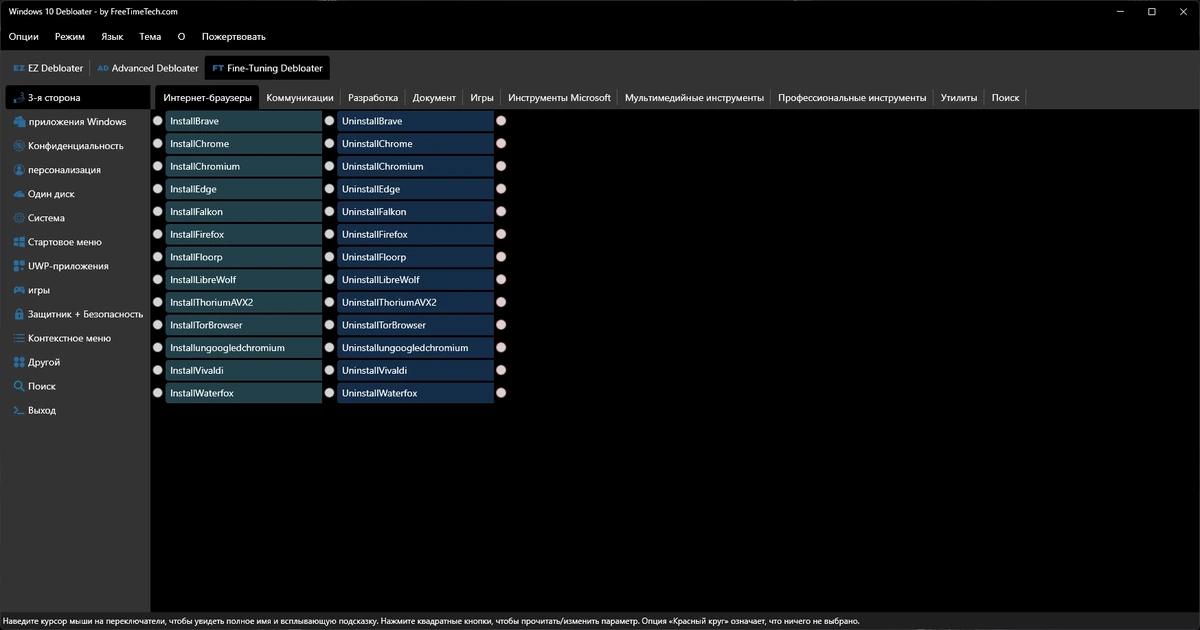The height and width of the screenshot is (630, 1200).
Task: Switch to the Коммуникации tab
Action: 300,98
